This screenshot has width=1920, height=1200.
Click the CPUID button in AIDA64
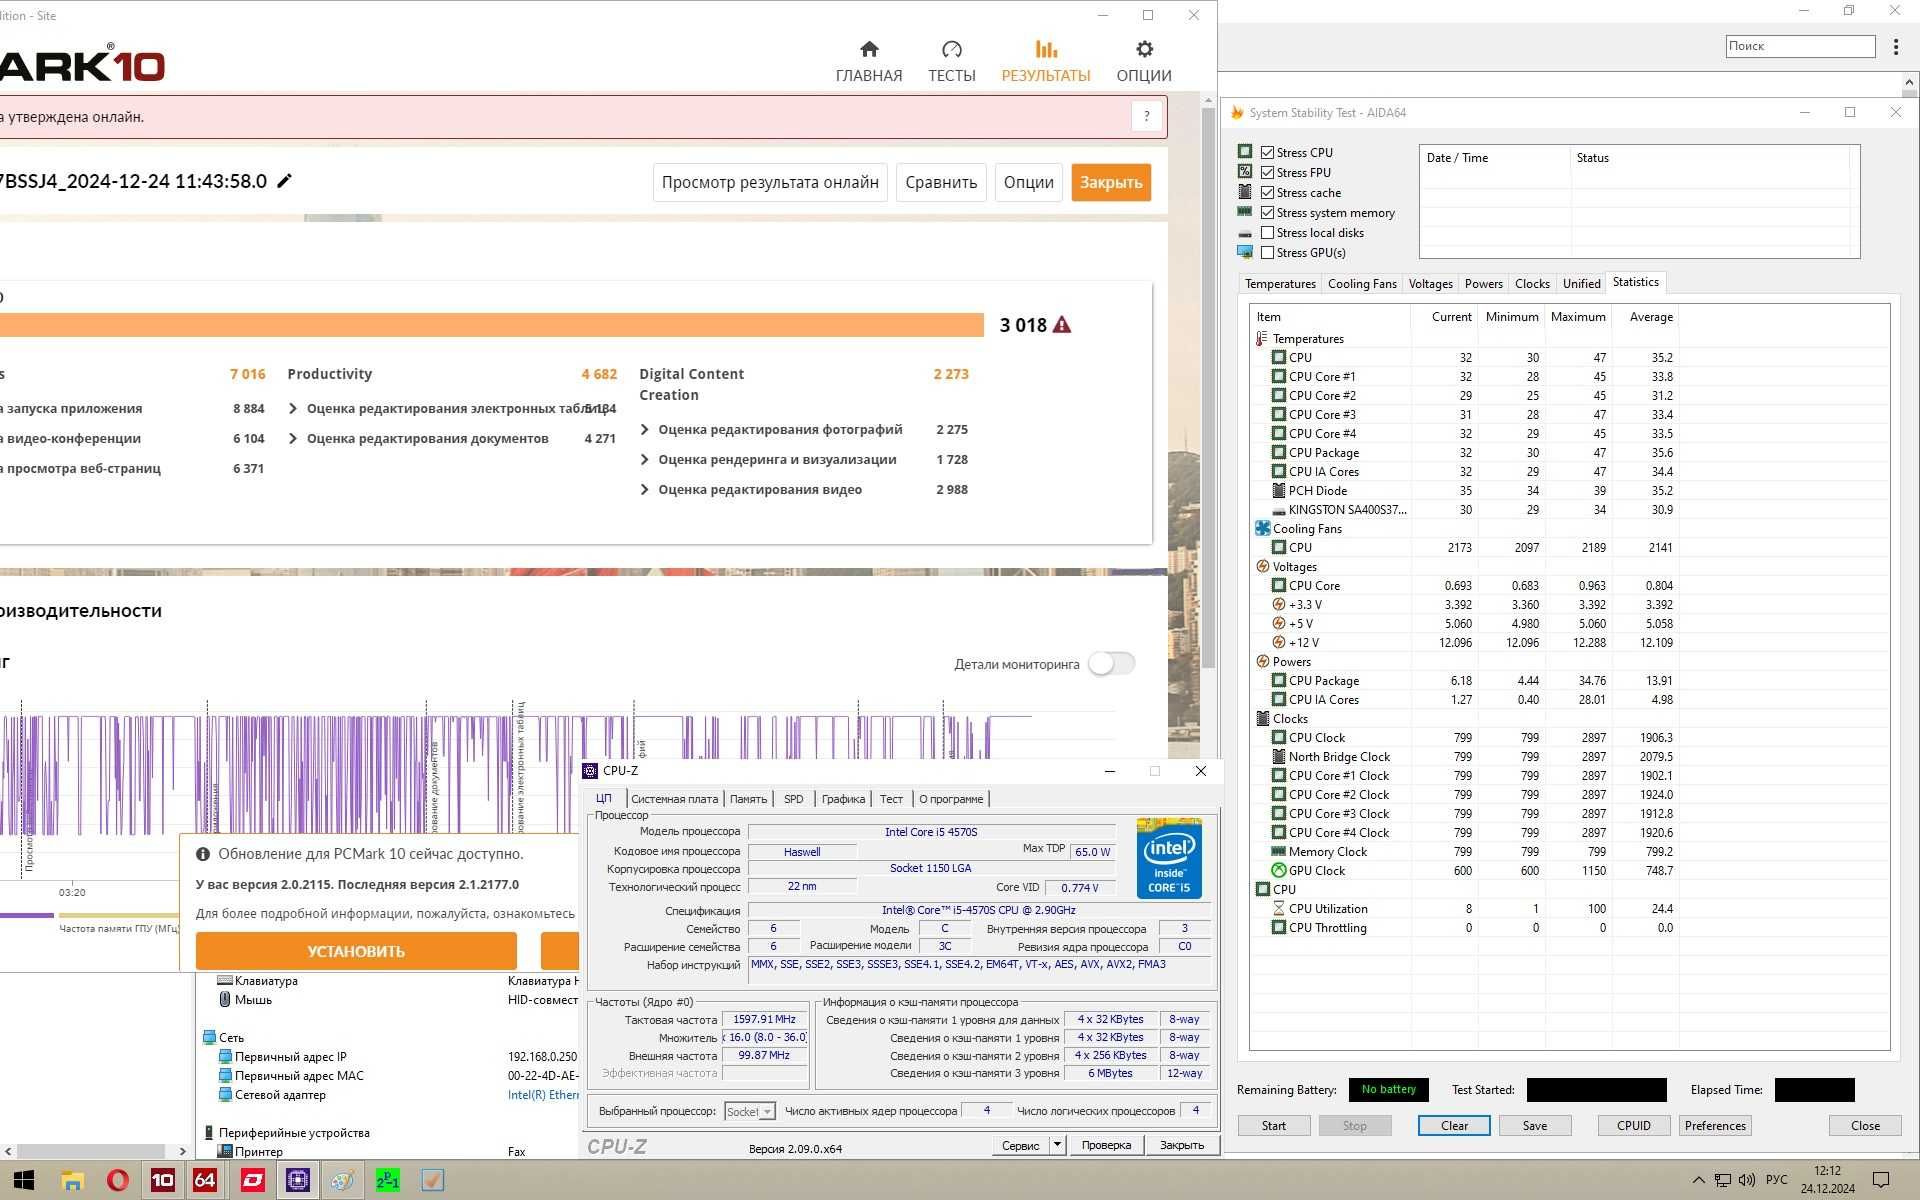point(1634,1125)
